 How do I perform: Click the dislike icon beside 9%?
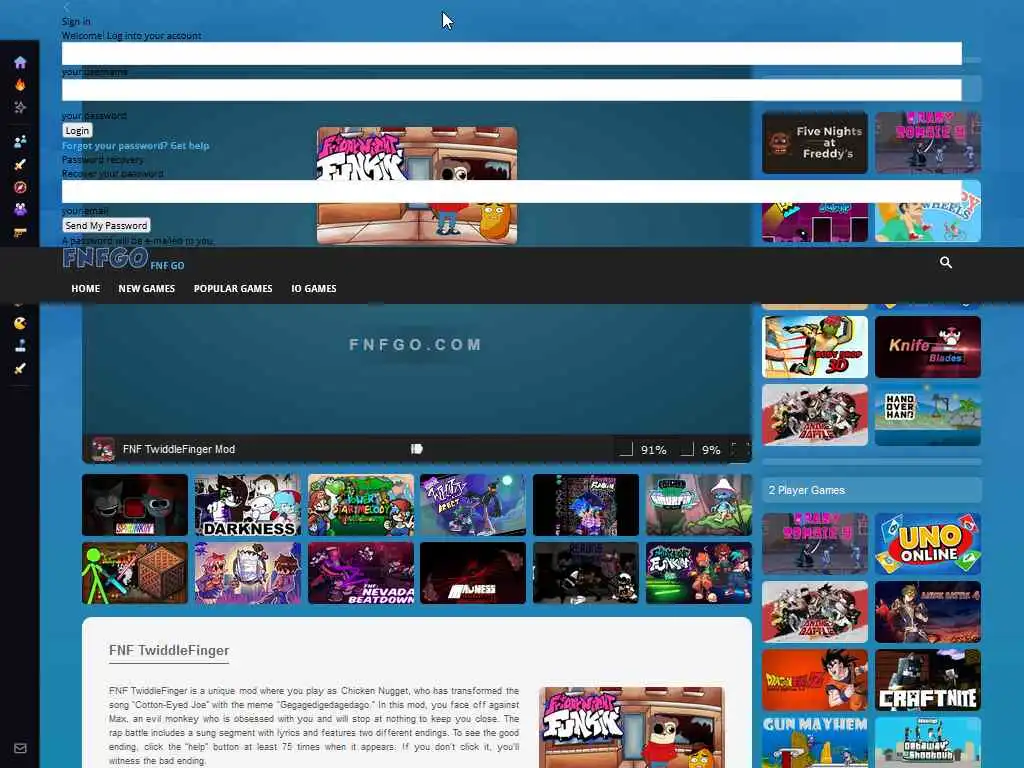[x=686, y=449]
